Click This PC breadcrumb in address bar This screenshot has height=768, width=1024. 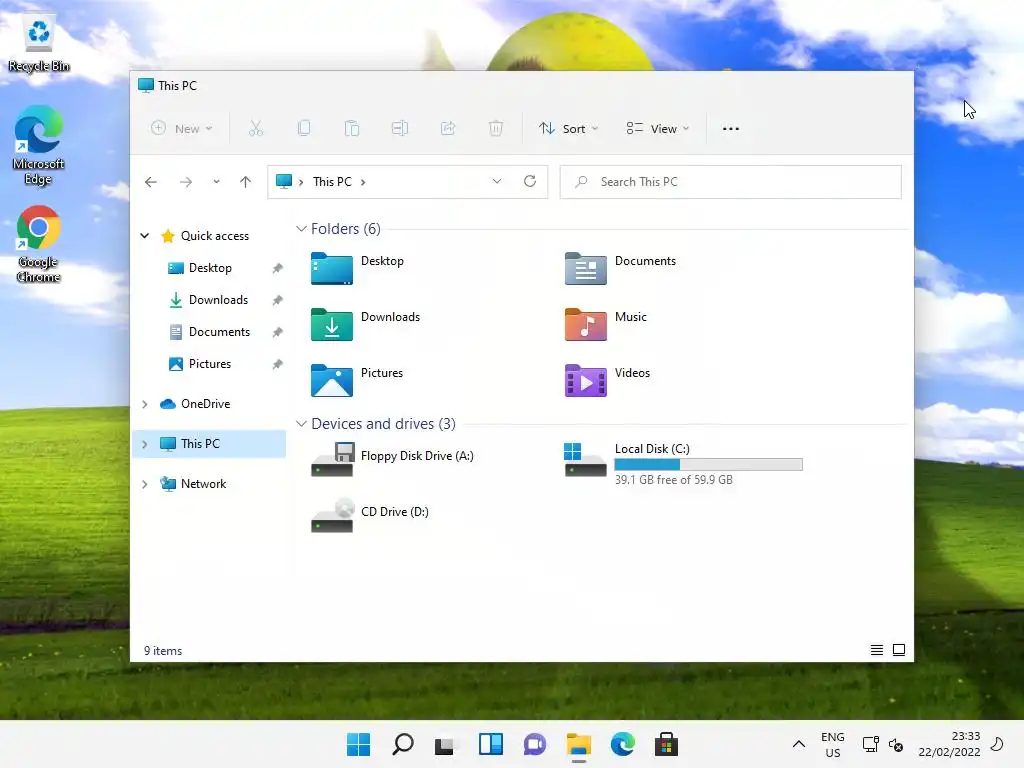click(x=332, y=182)
